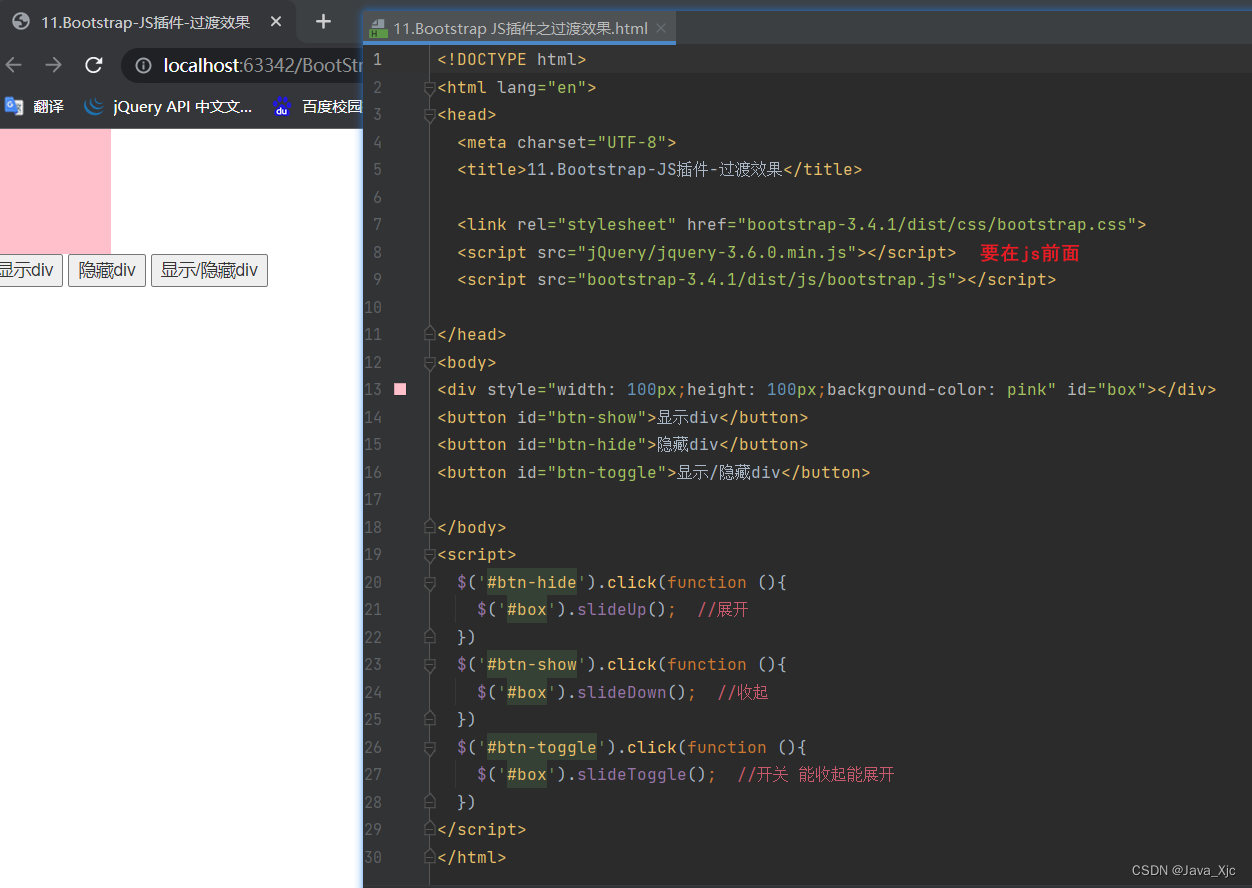Click the HTML file icon on editor tab
Screen dimensions: 1252x888
[x=379, y=29]
